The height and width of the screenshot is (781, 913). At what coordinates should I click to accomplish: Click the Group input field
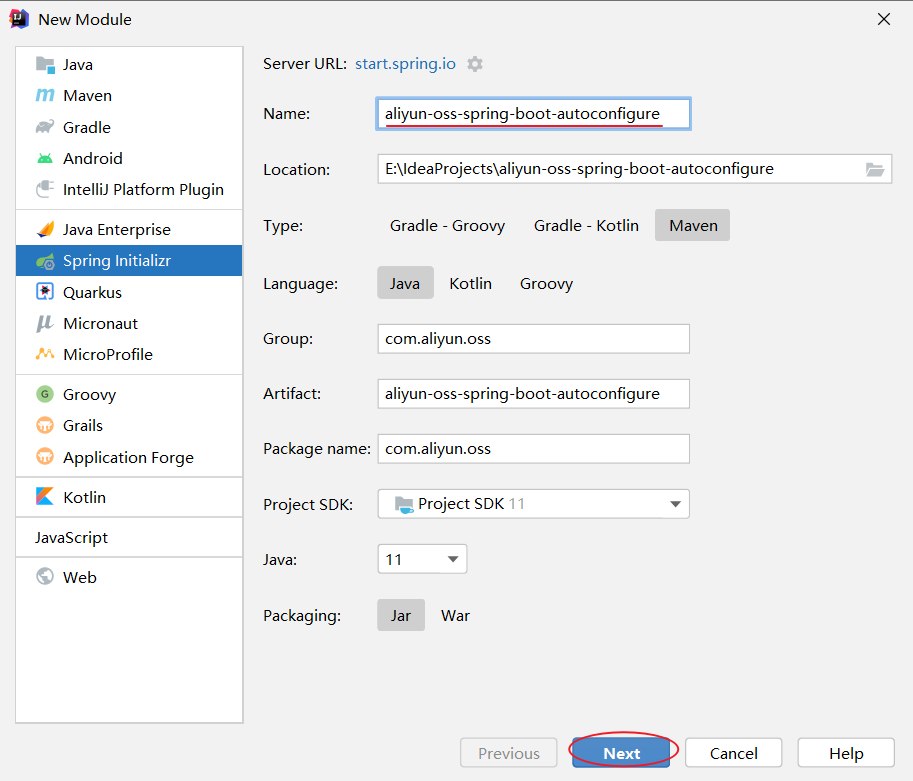click(x=533, y=339)
